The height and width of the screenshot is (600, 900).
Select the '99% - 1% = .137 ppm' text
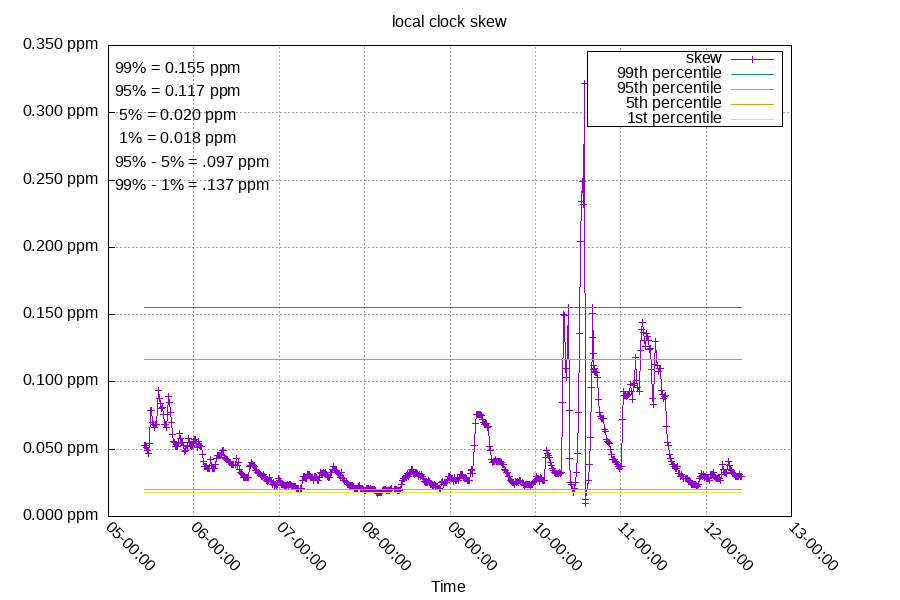(192, 185)
